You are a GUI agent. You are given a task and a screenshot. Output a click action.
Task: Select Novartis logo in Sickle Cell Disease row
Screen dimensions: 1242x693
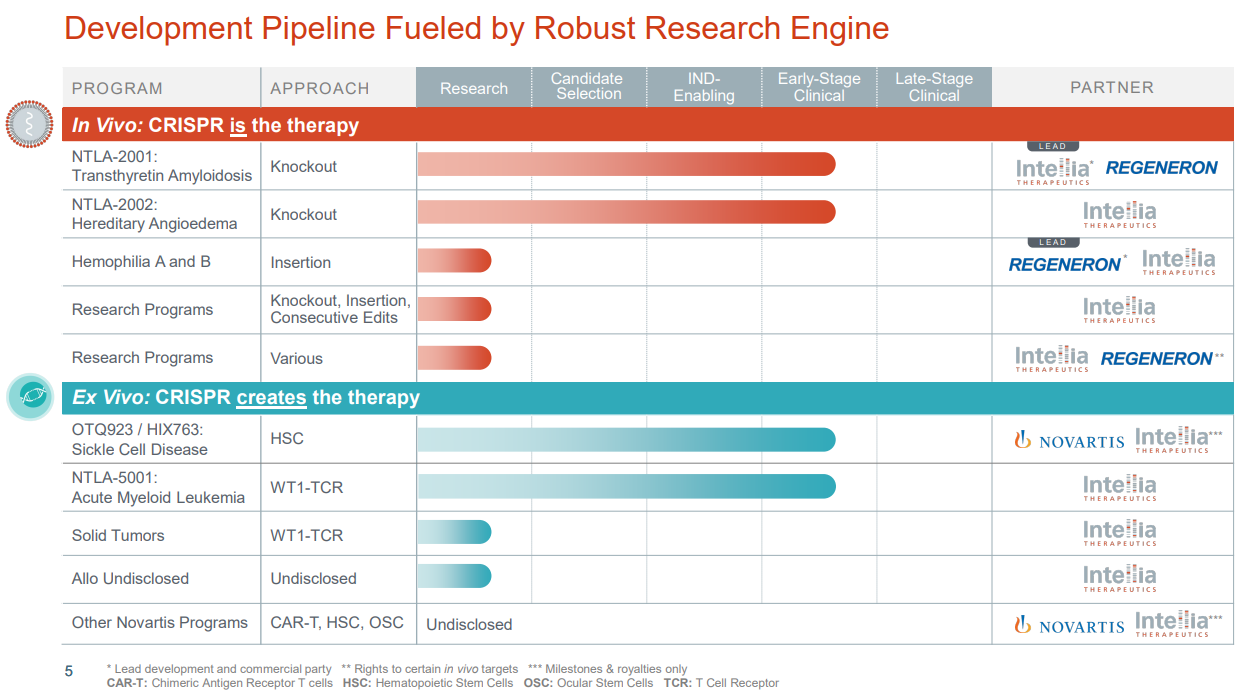pyautogui.click(x=1069, y=440)
